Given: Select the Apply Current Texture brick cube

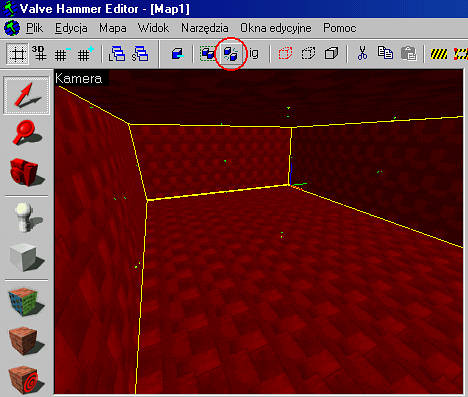Looking at the screenshot, I should coord(26,340).
